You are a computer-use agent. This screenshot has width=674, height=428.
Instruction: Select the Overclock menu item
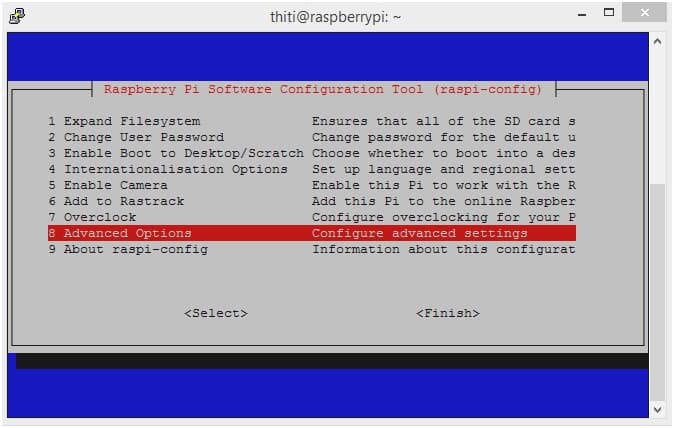(312, 217)
